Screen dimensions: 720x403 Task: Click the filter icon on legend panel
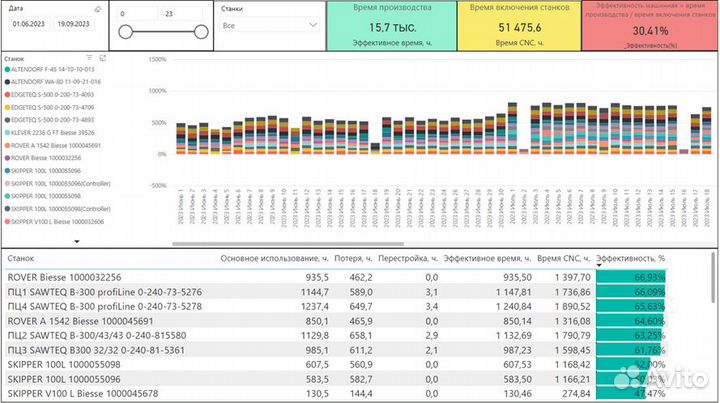click(x=89, y=59)
